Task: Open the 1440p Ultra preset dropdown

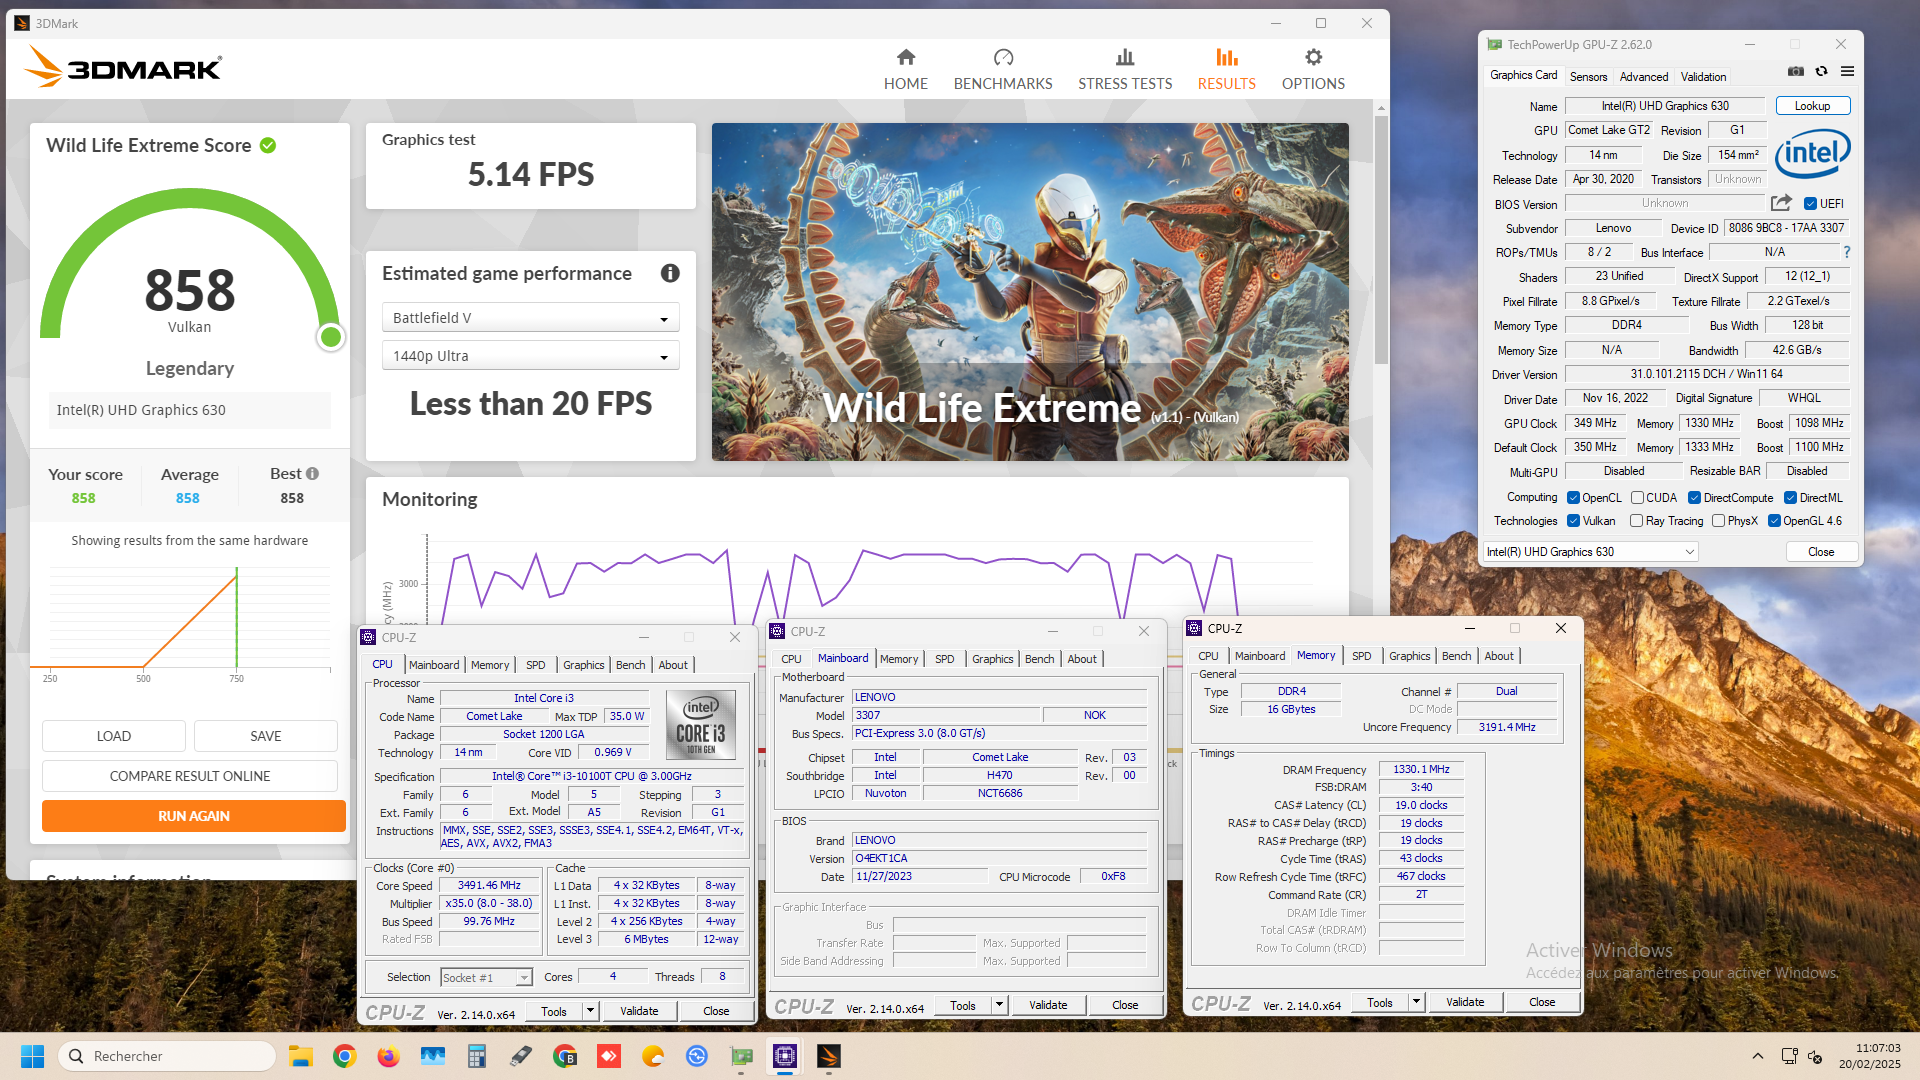Action: coord(531,356)
